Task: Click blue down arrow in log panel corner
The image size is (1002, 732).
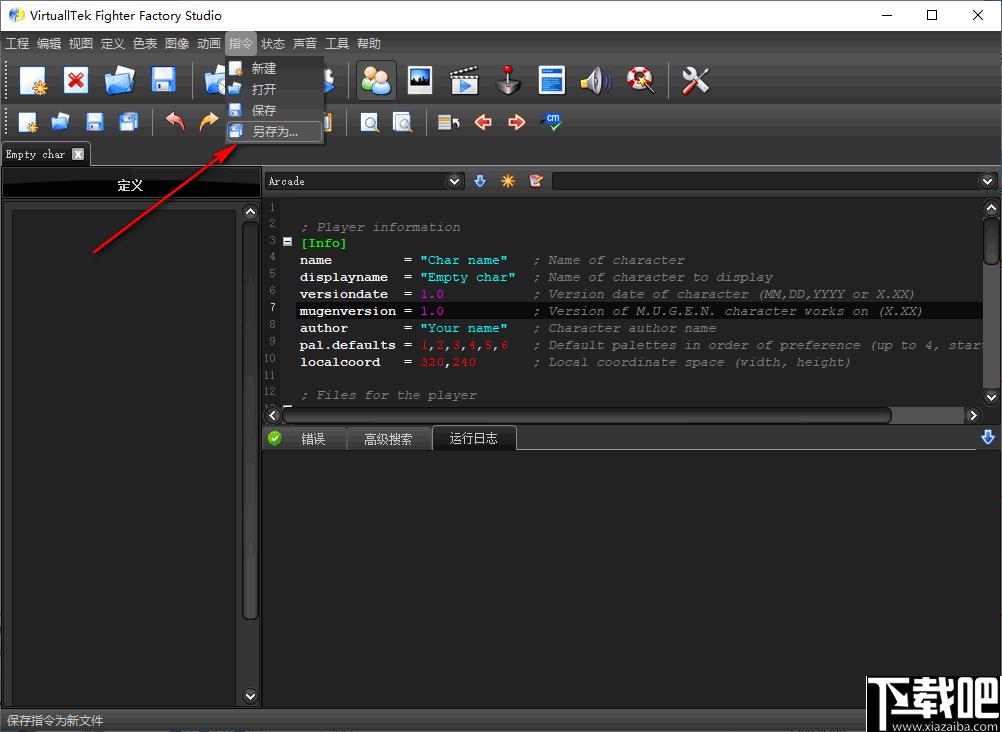Action: pyautogui.click(x=988, y=438)
